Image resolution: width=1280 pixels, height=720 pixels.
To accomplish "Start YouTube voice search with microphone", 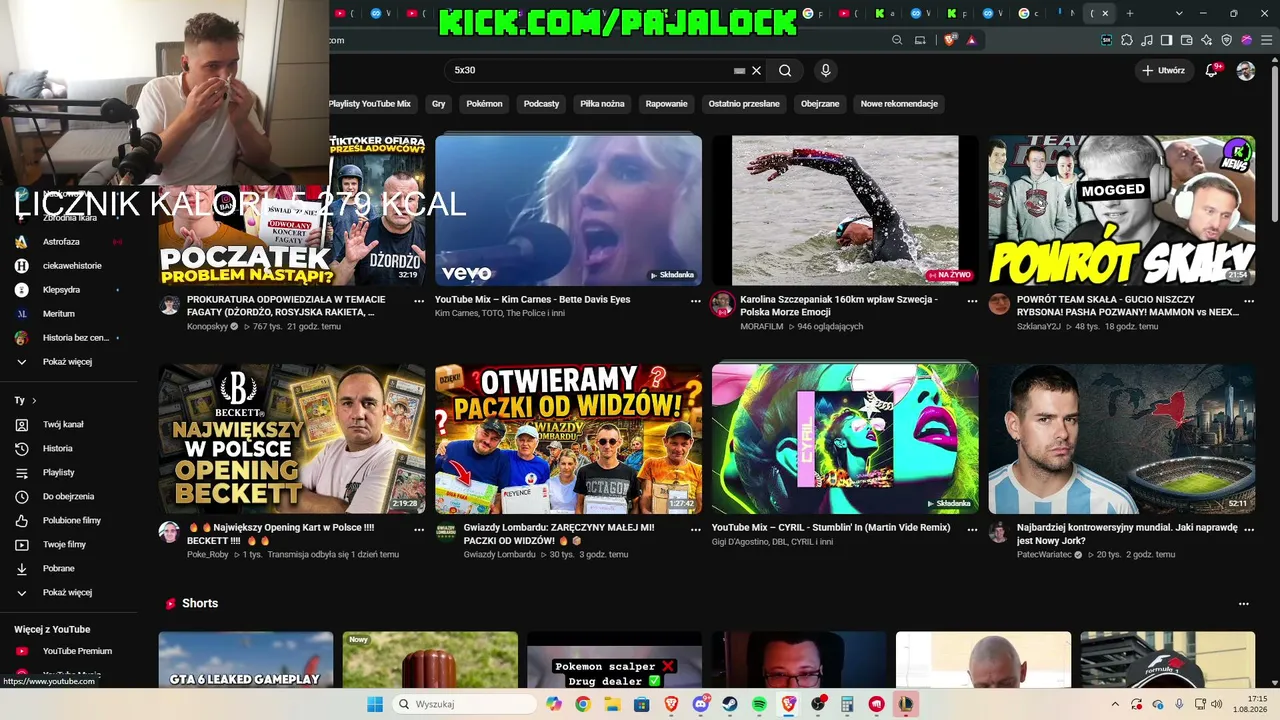I will click(825, 70).
